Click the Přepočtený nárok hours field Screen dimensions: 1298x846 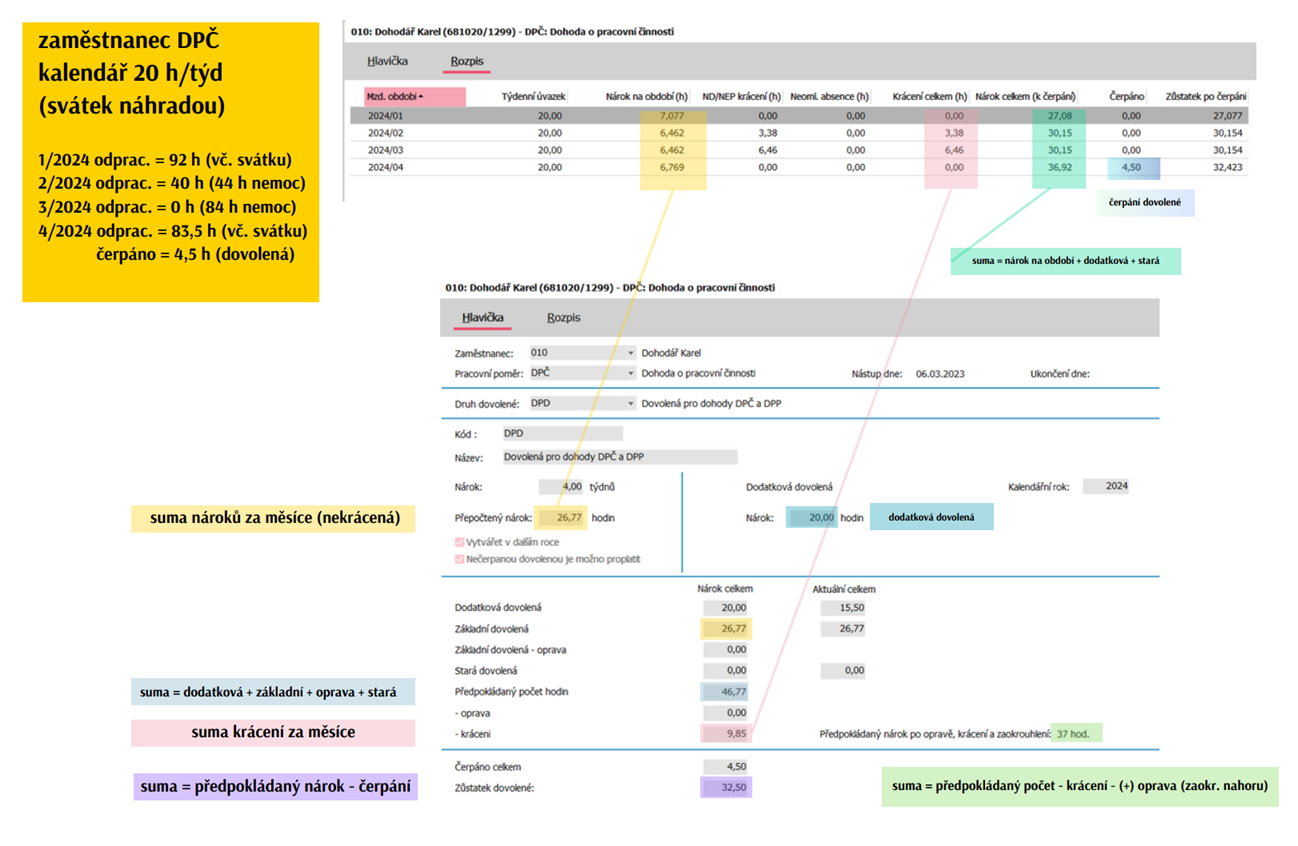pyautogui.click(x=562, y=518)
